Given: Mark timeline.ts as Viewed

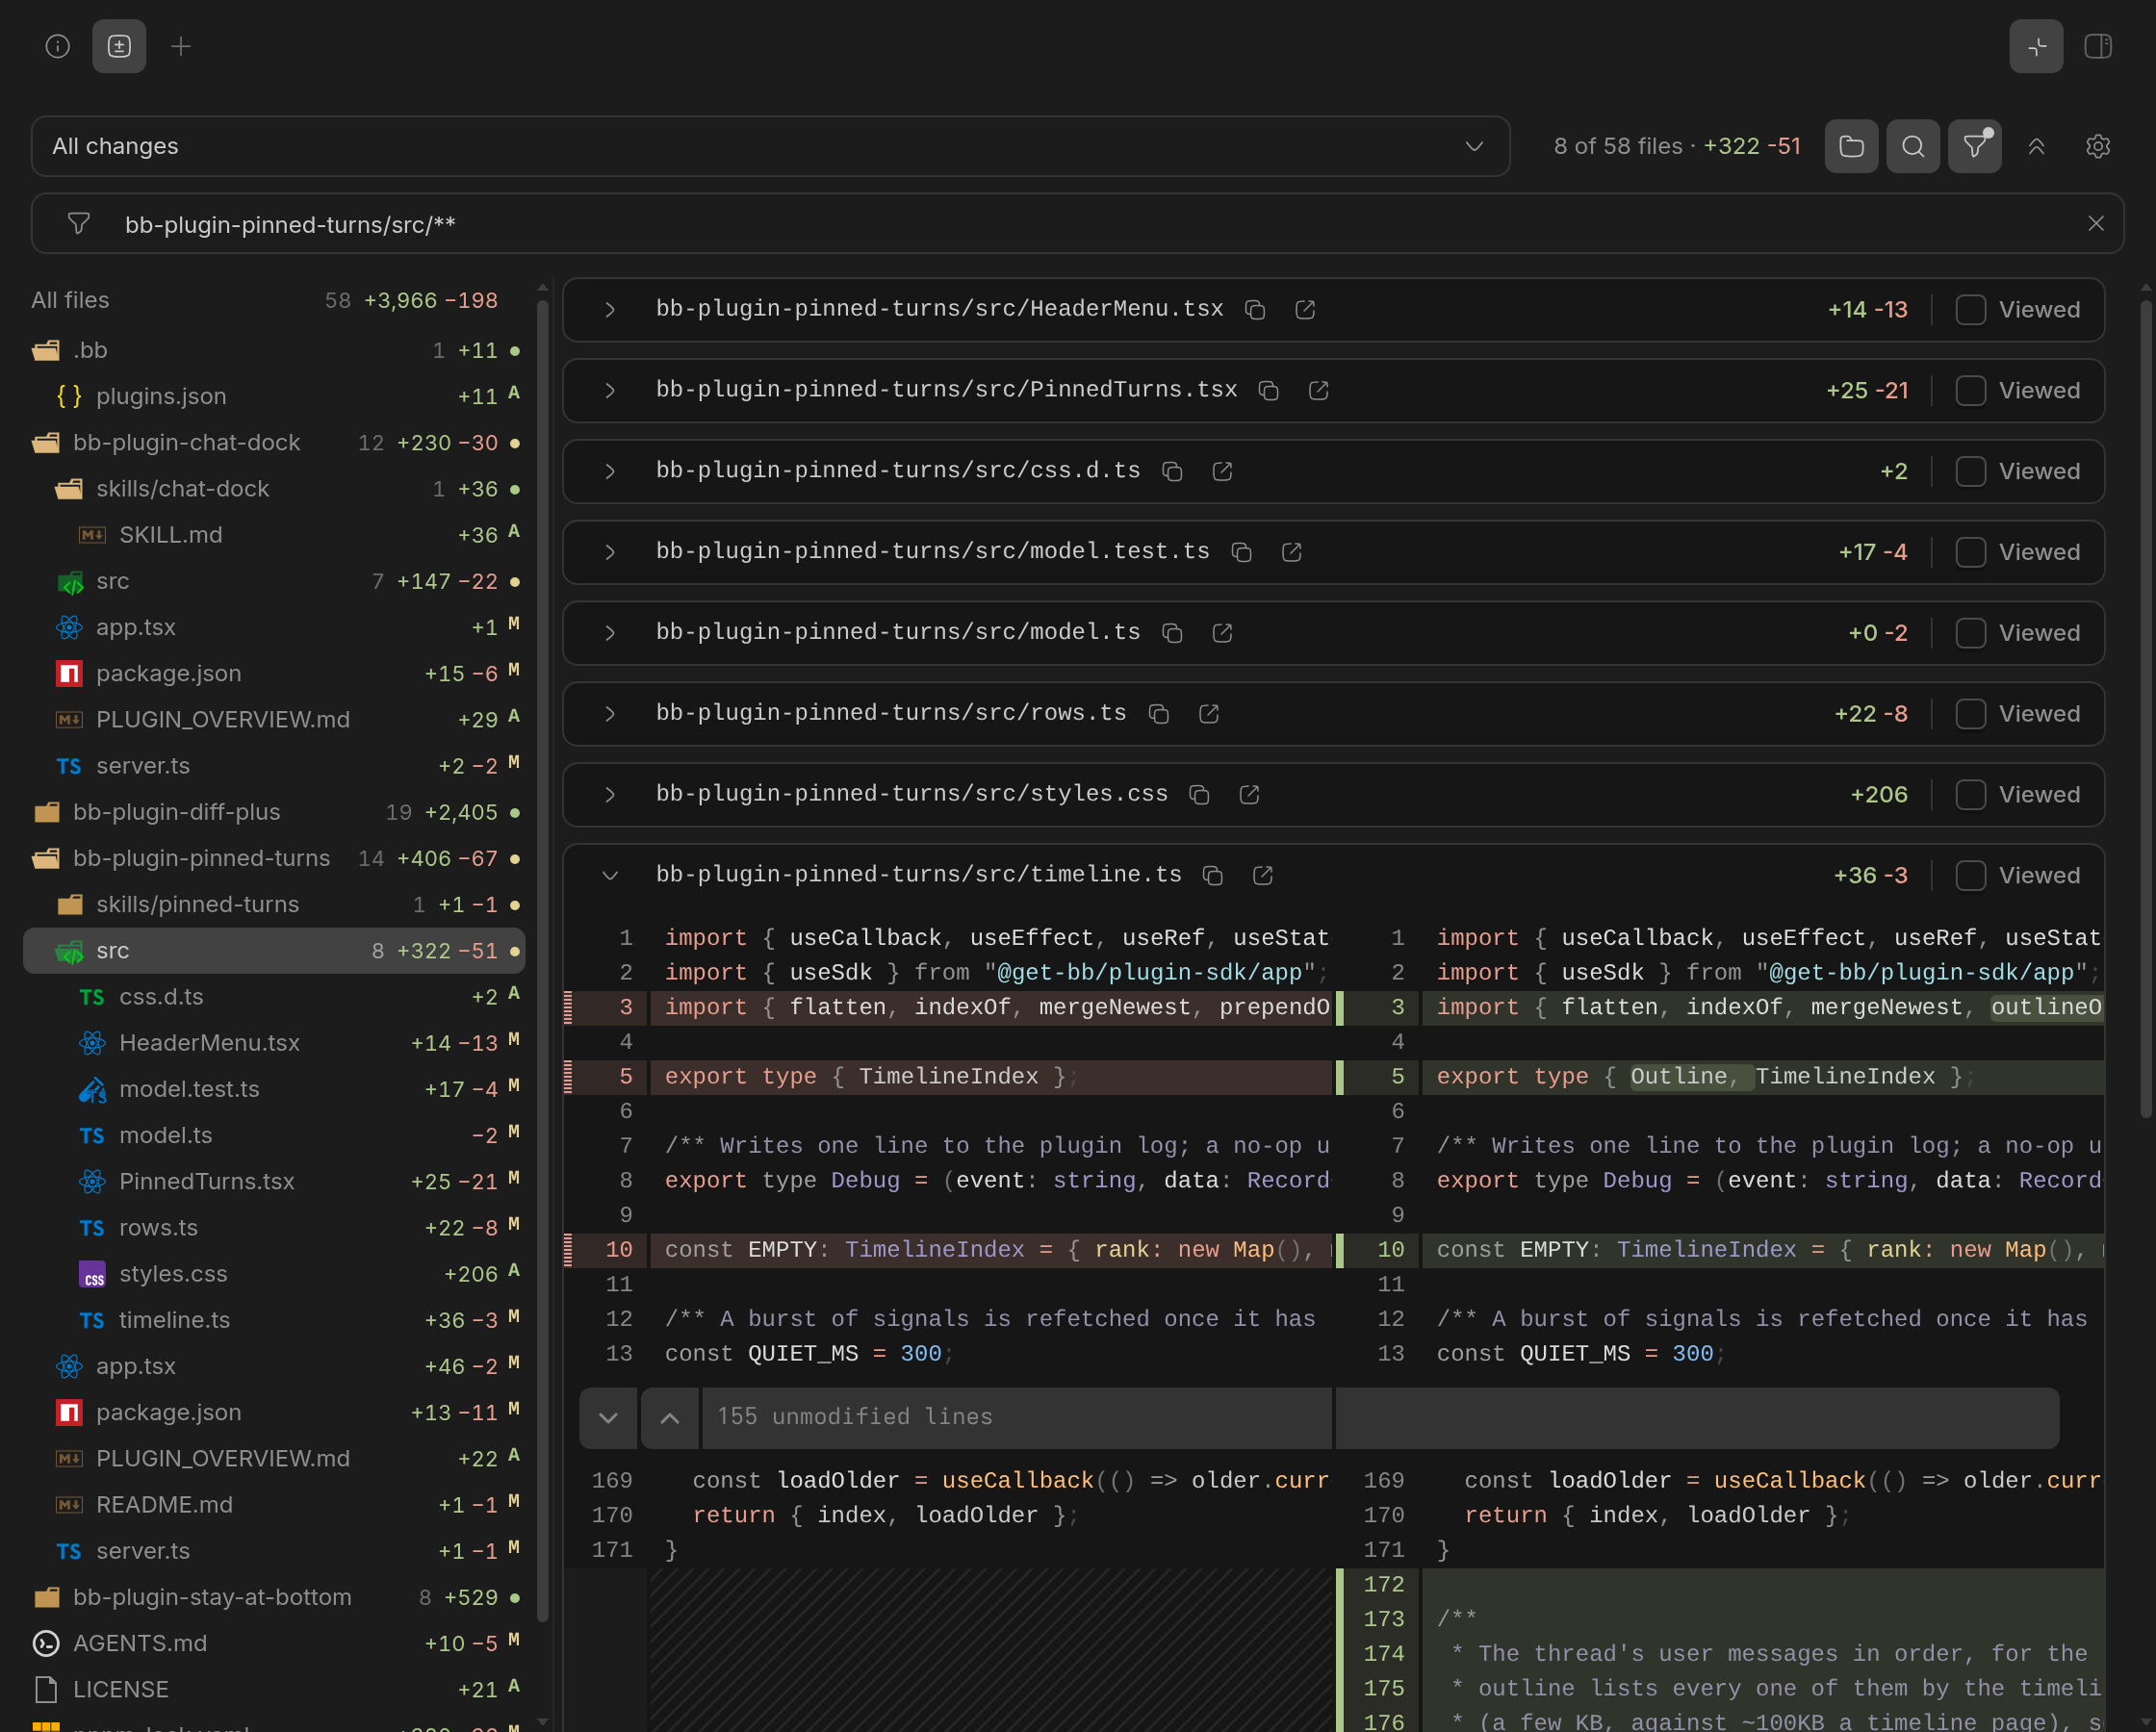Looking at the screenshot, I should click(1970, 876).
